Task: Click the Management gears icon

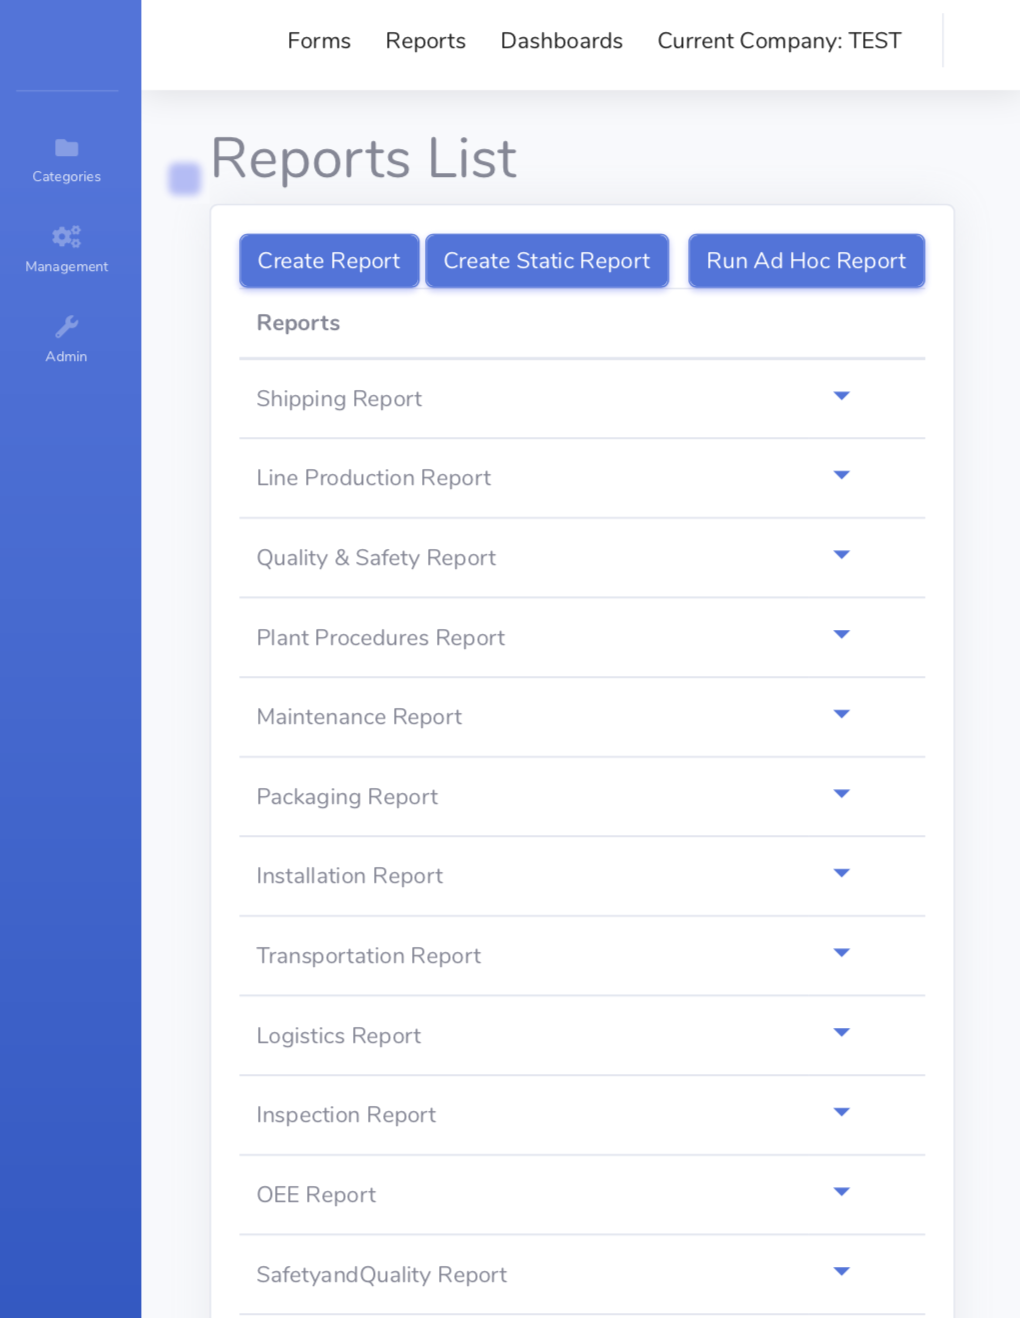Action: pyautogui.click(x=66, y=237)
